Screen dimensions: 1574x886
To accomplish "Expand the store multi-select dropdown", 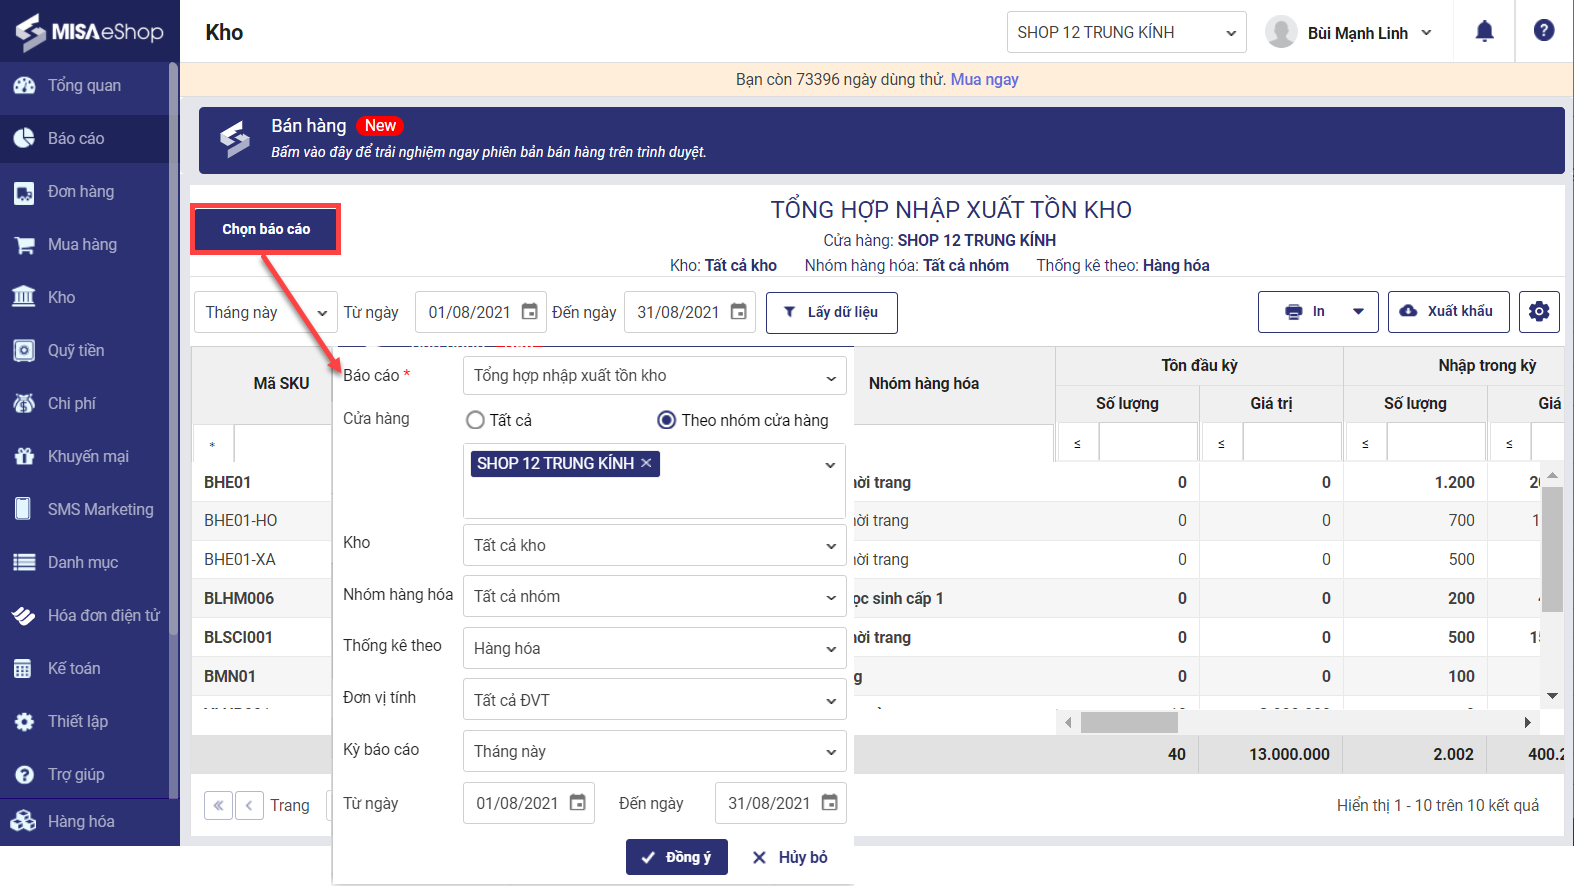I will (x=830, y=465).
